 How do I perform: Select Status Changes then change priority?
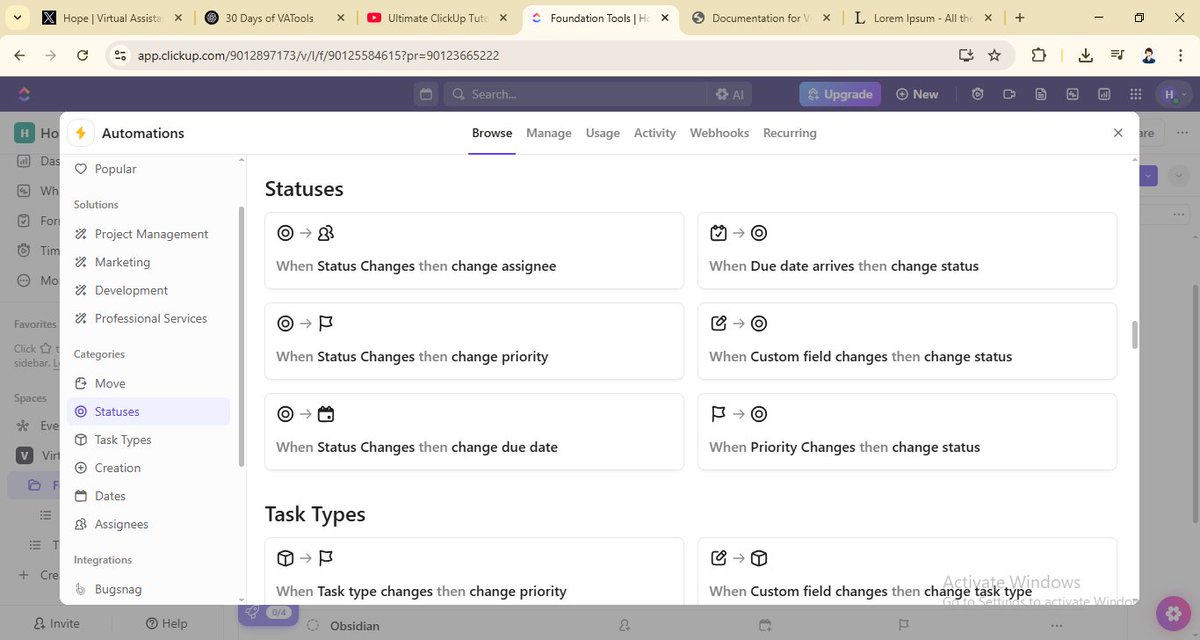pos(474,341)
